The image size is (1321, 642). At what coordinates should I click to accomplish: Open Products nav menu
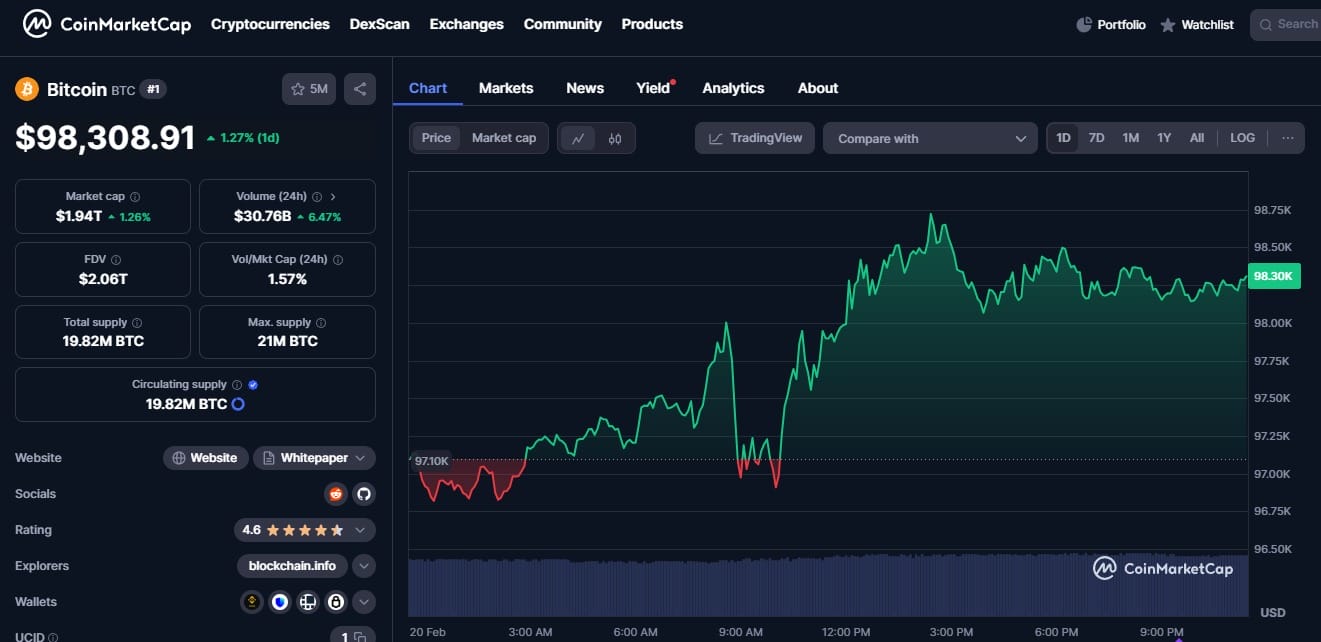tap(652, 24)
